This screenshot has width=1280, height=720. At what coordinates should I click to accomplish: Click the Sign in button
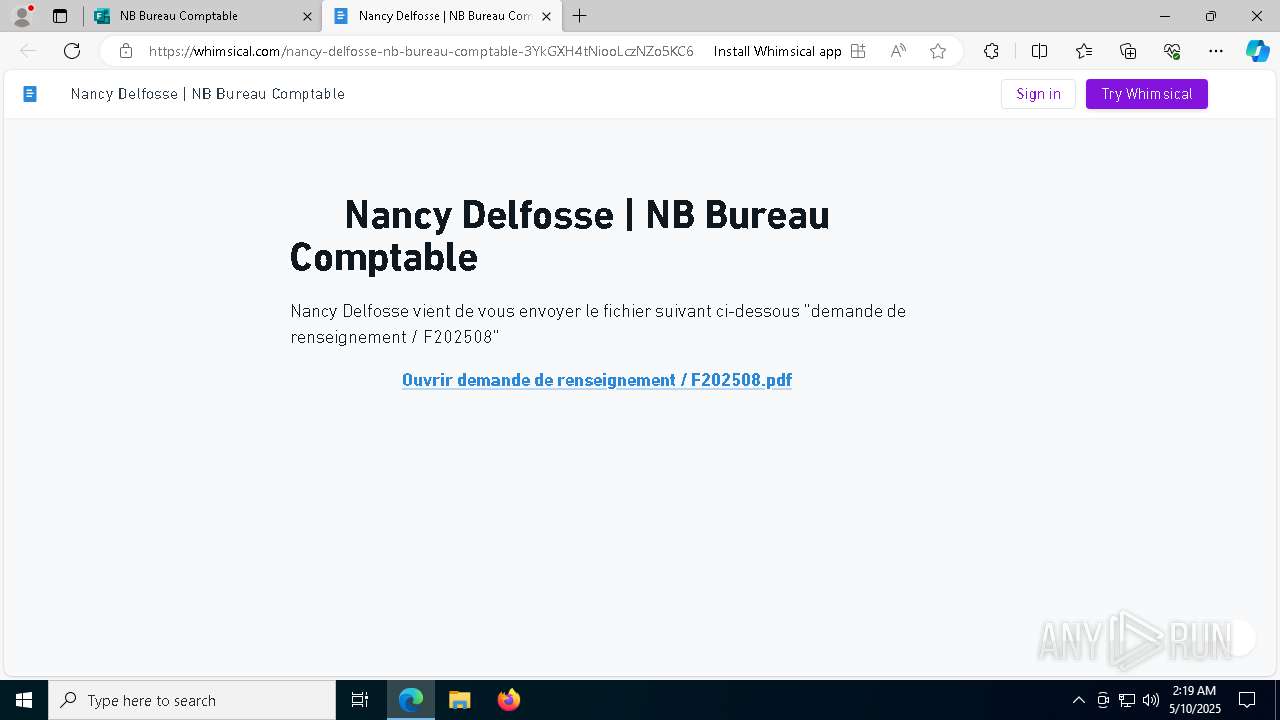1038,94
